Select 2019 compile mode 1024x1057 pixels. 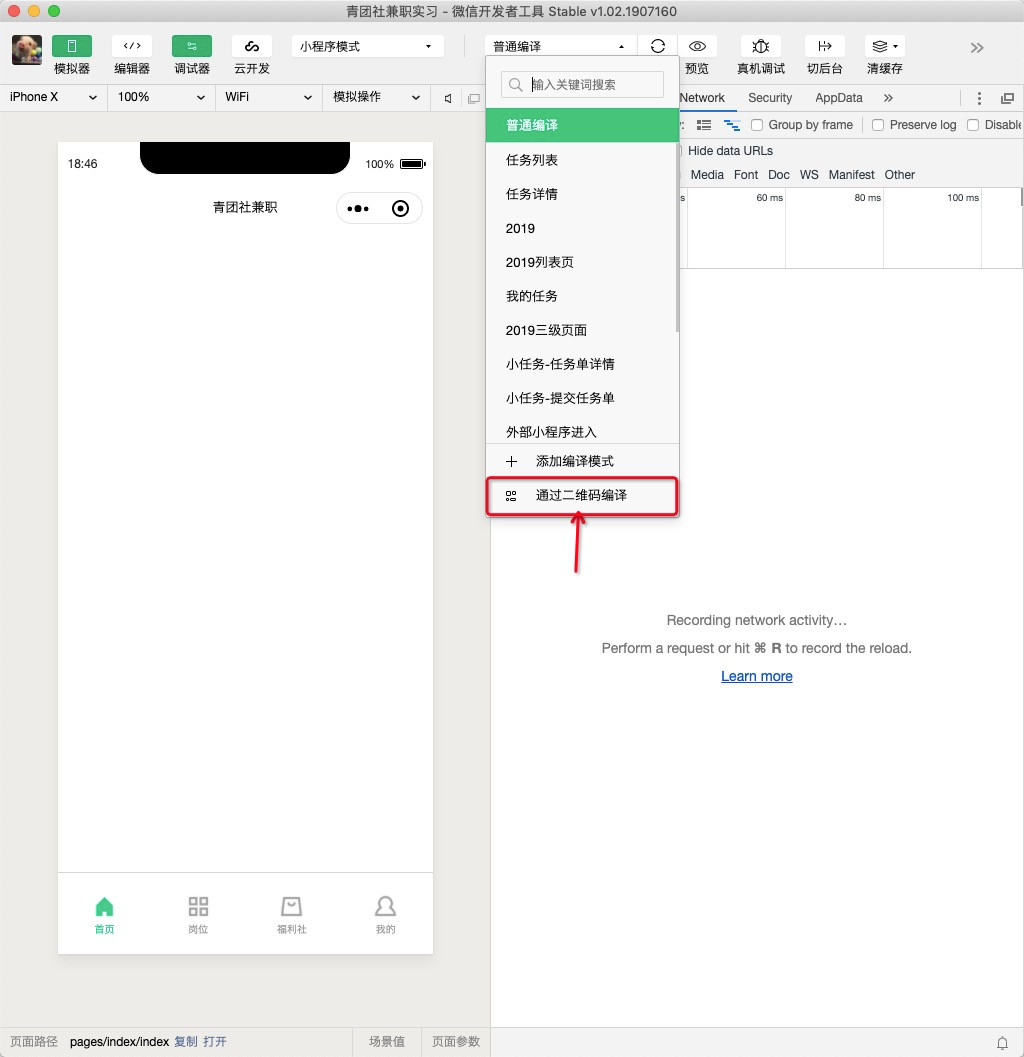coord(582,229)
